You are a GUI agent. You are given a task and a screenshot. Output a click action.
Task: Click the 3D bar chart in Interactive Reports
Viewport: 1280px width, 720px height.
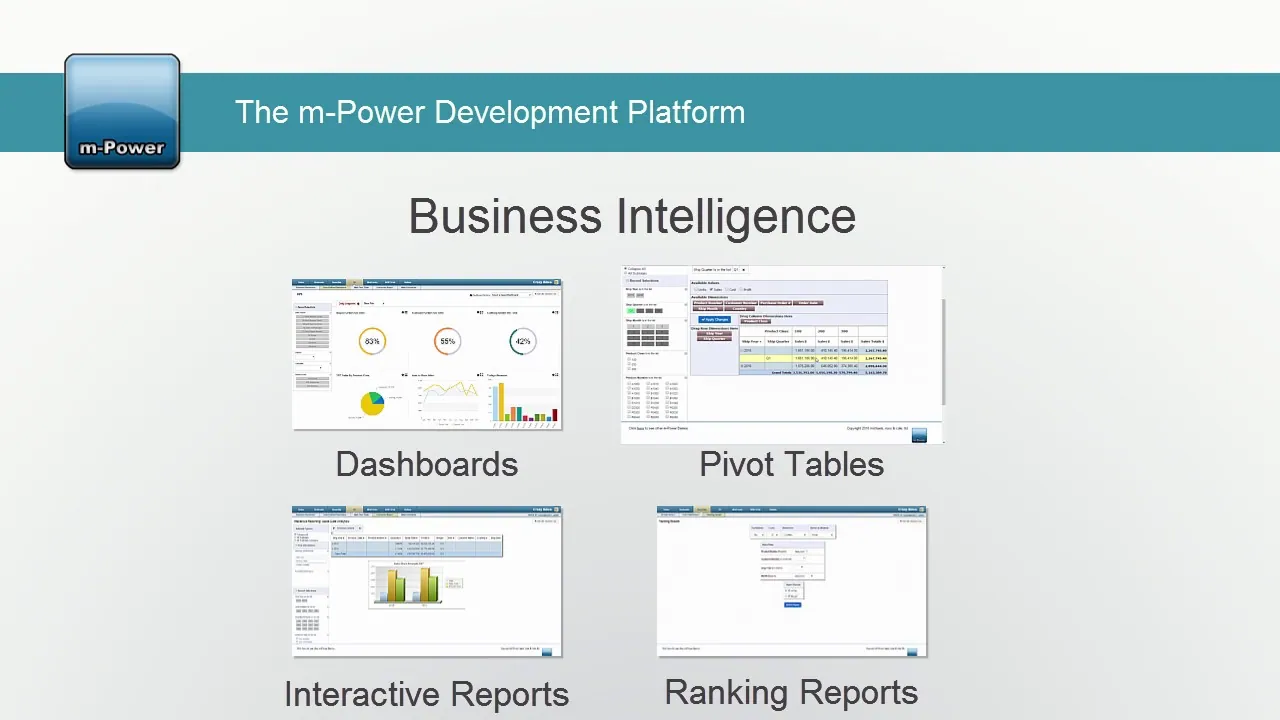[x=415, y=586]
